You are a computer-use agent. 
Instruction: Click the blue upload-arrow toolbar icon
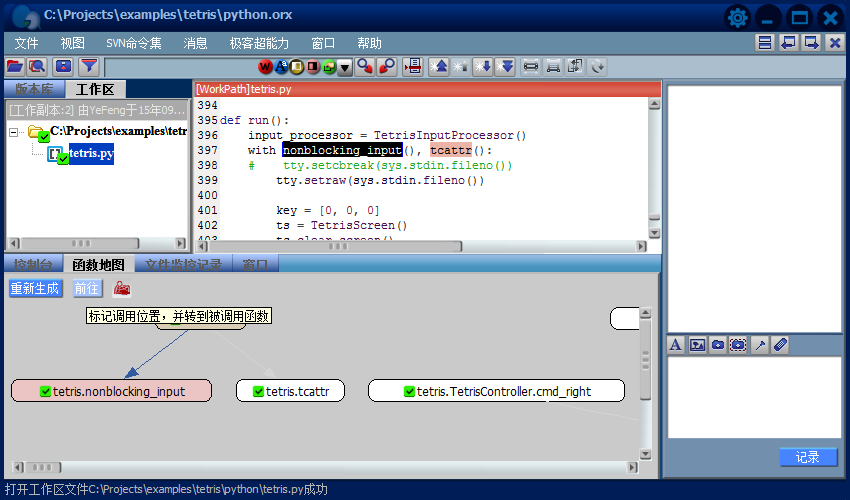pos(63,67)
